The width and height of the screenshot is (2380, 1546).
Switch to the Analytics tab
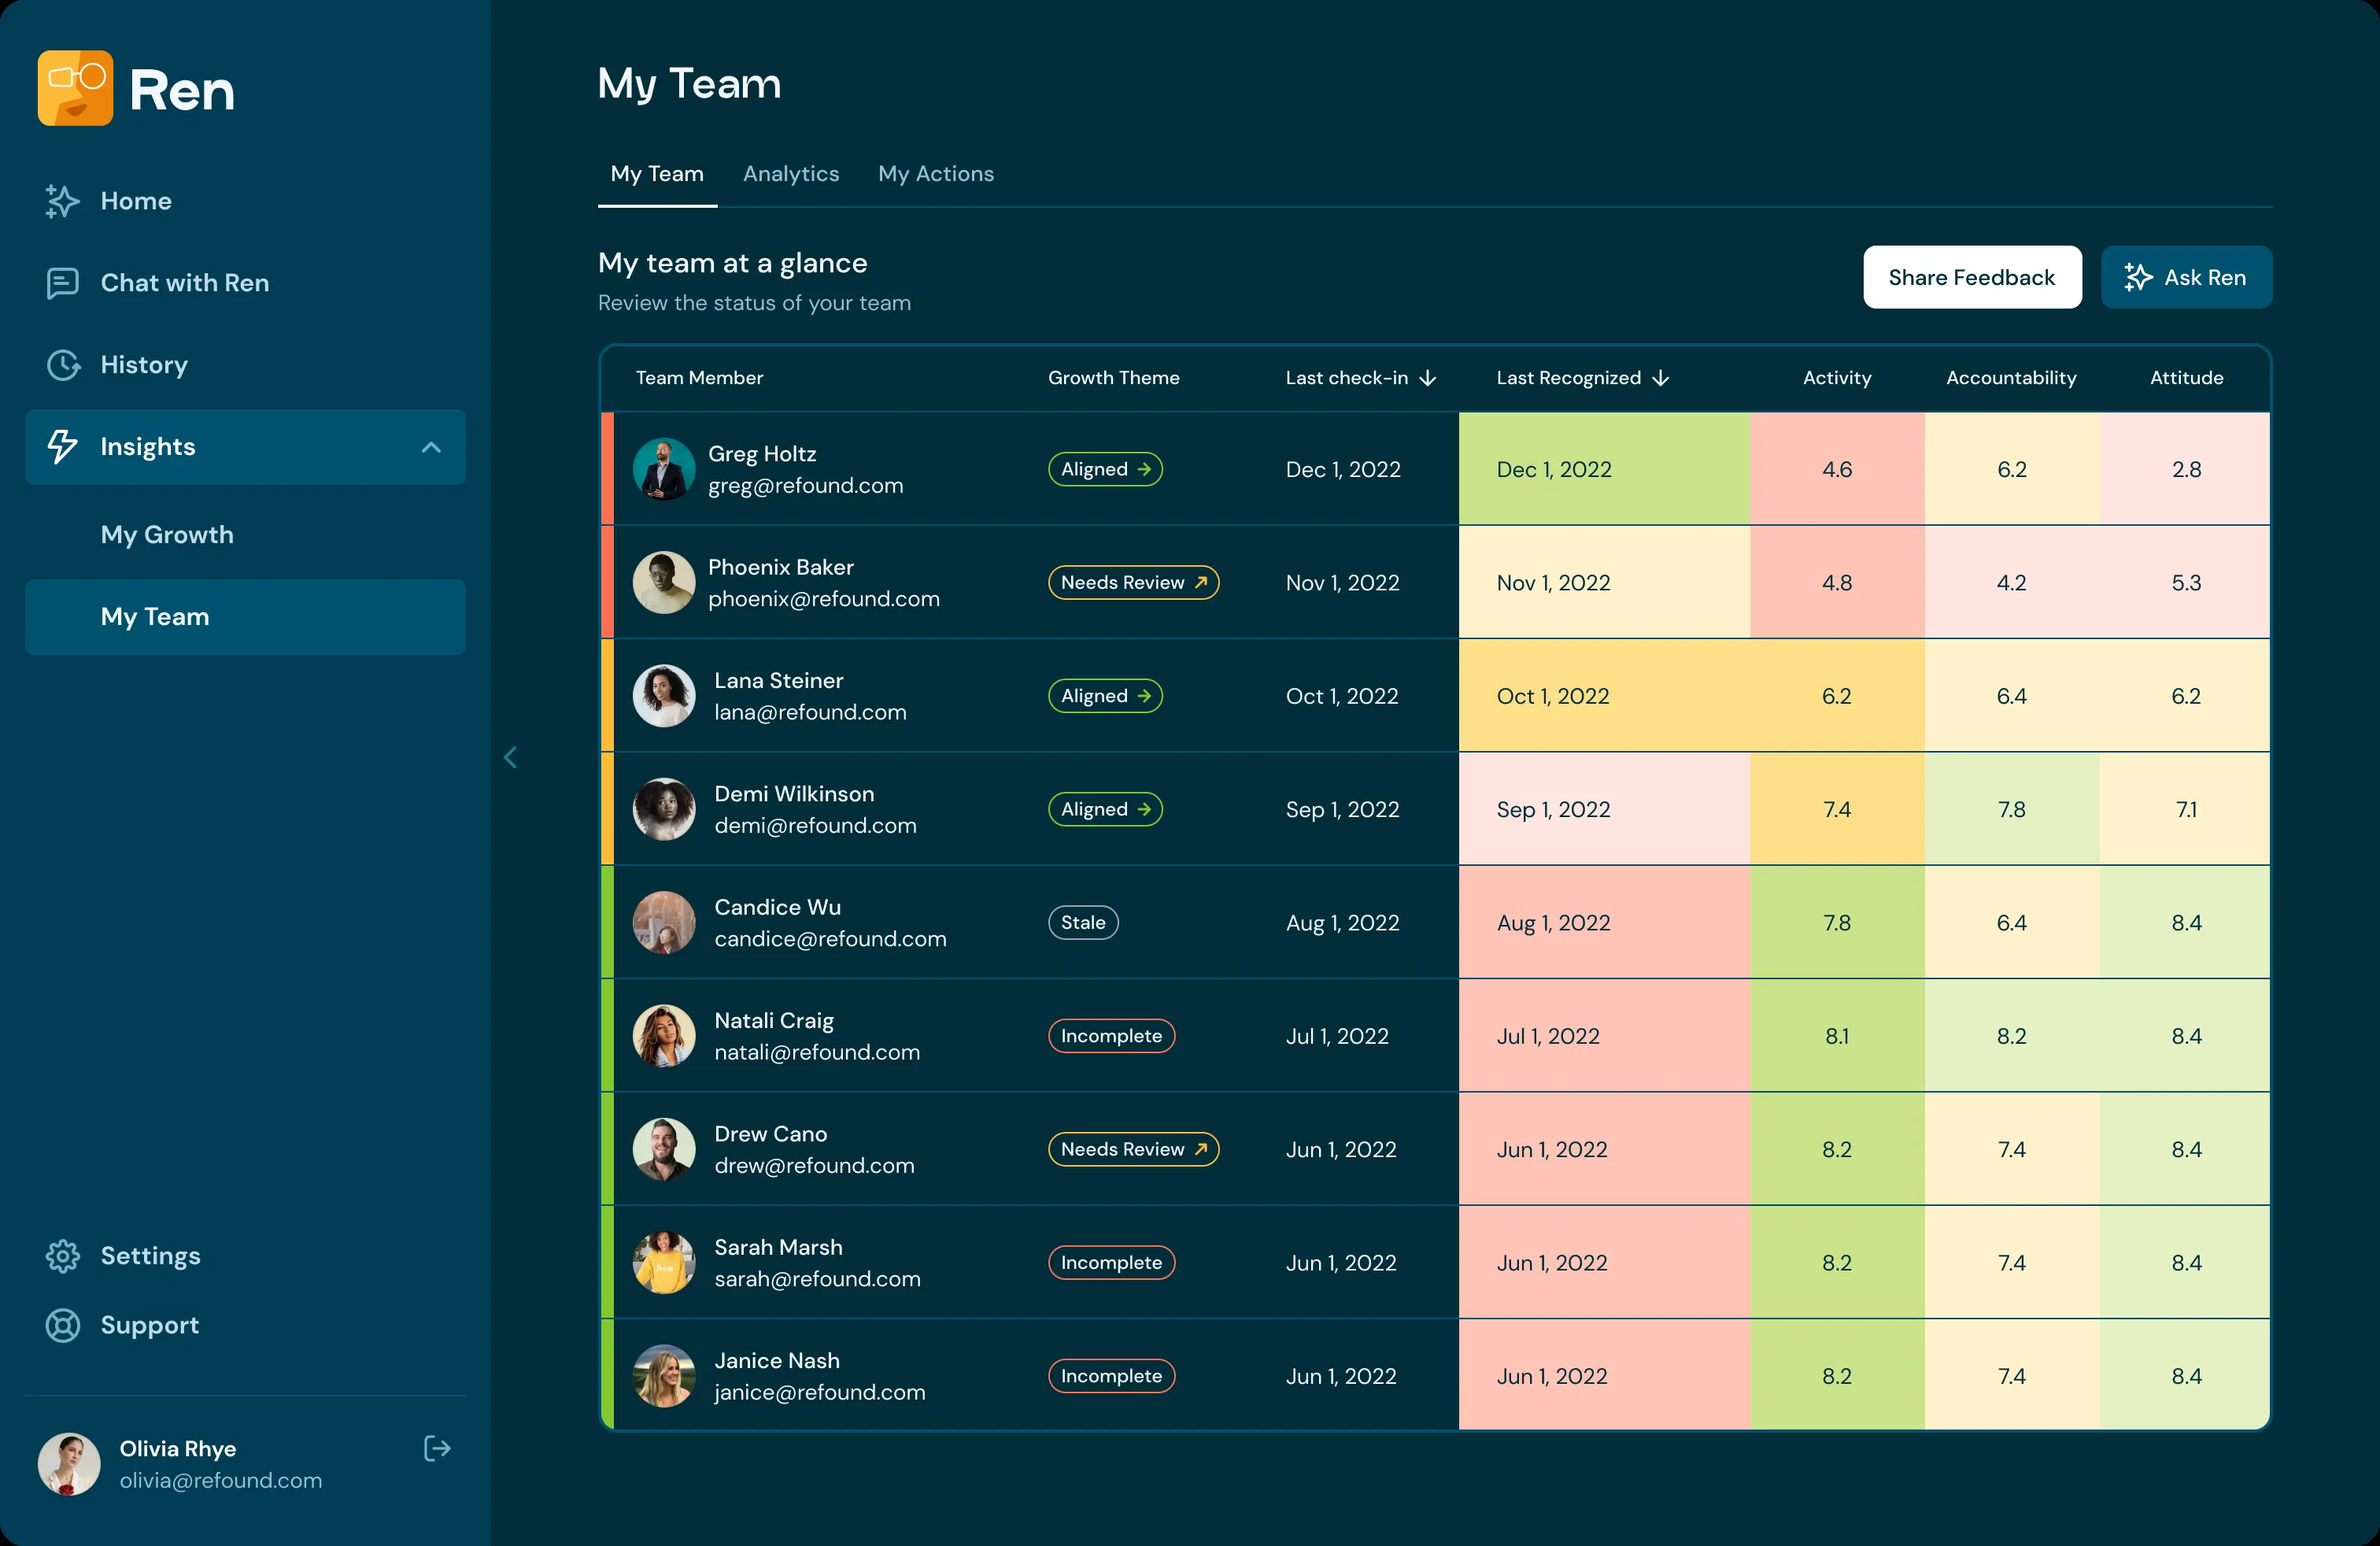click(x=791, y=173)
